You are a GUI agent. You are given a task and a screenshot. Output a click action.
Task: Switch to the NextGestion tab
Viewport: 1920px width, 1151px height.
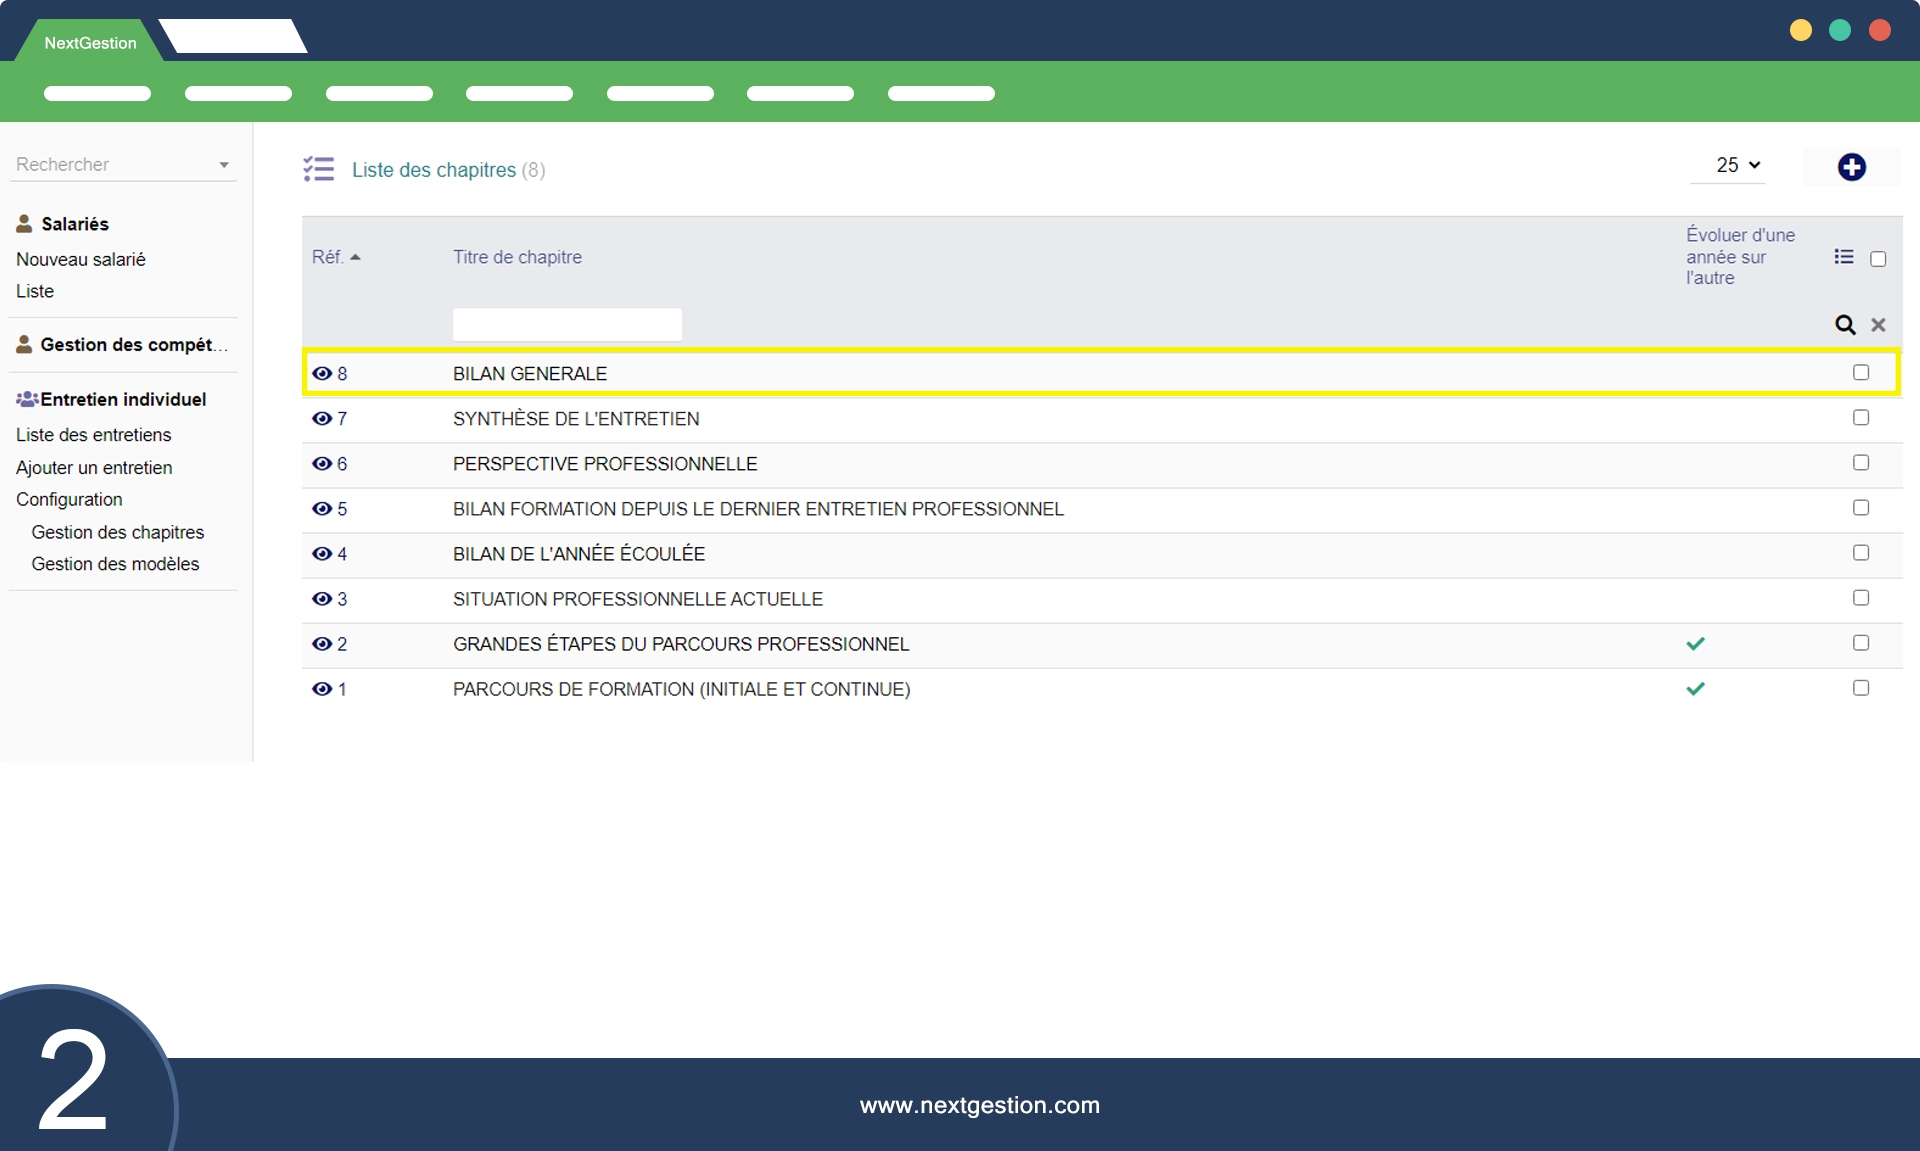(90, 43)
